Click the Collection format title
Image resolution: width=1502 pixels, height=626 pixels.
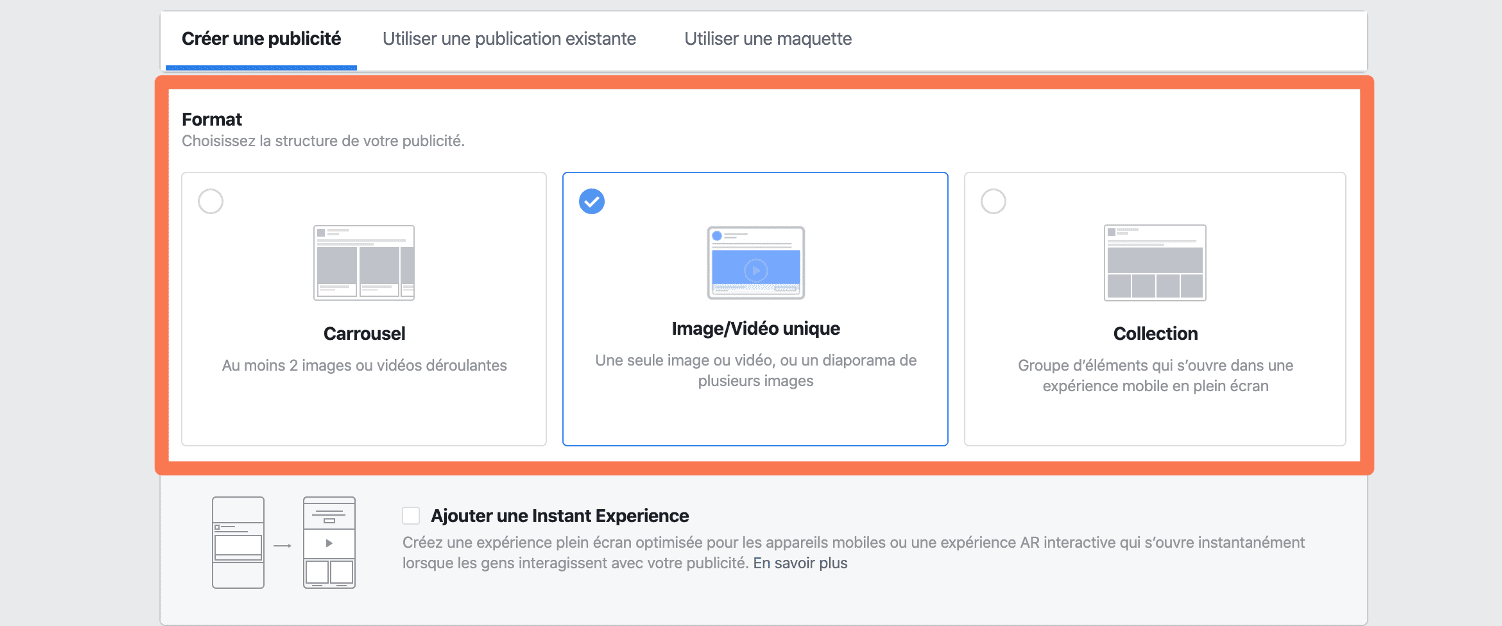coord(1155,334)
